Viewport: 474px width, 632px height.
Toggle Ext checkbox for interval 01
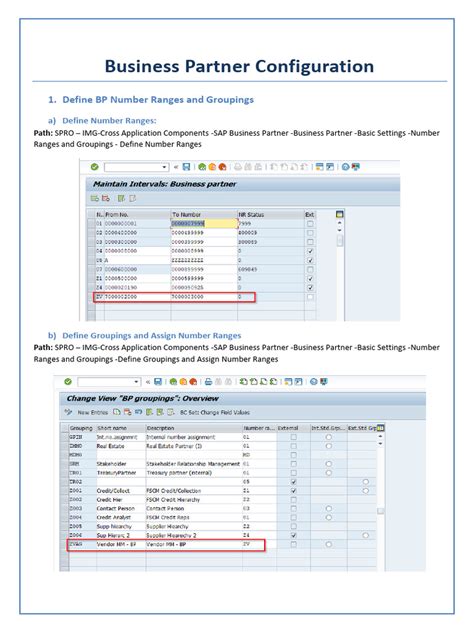point(310,224)
